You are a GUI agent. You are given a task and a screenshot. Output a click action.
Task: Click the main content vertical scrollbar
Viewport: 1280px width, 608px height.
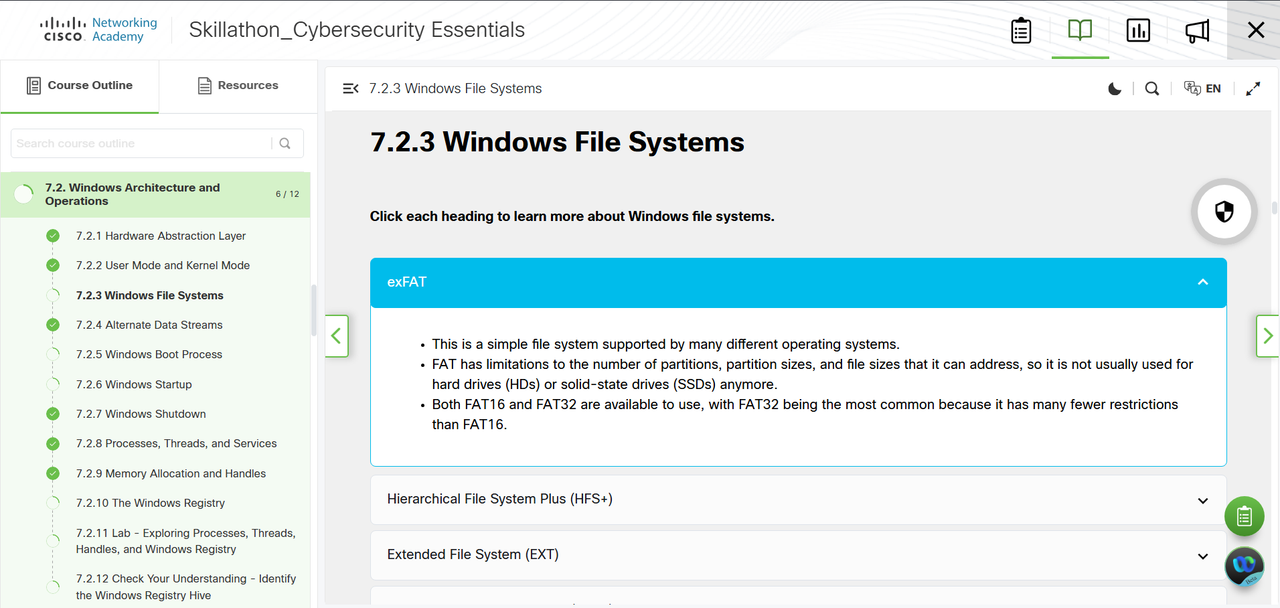pyautogui.click(x=1274, y=208)
